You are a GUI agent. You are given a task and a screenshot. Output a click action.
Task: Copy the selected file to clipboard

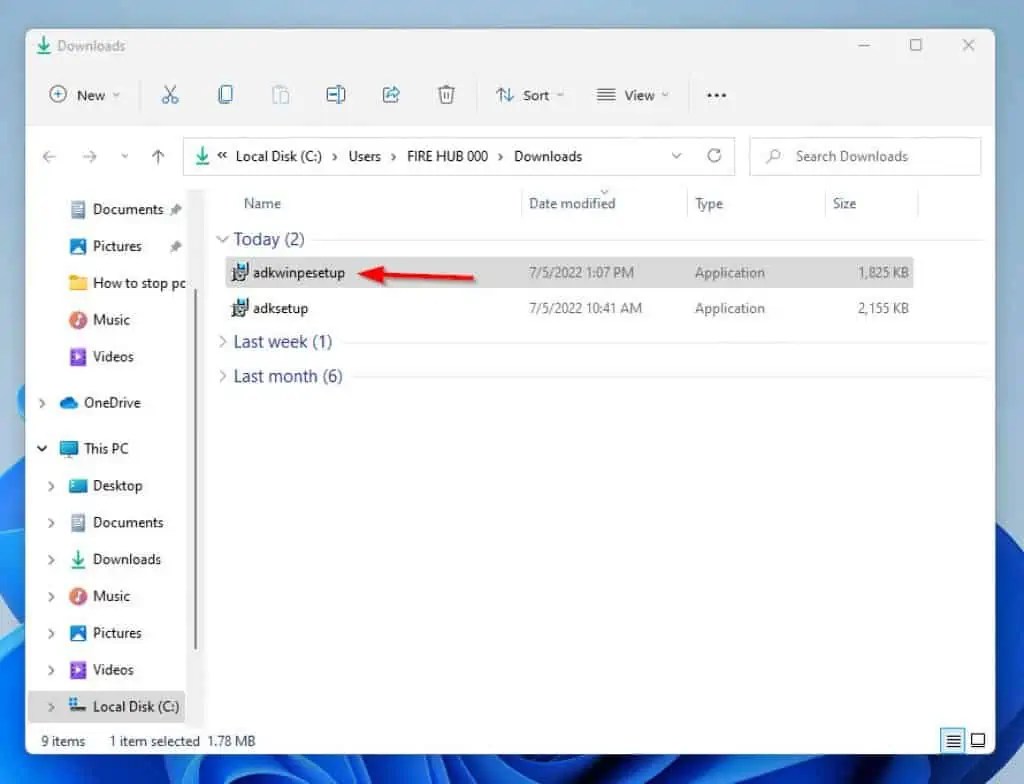click(x=226, y=95)
